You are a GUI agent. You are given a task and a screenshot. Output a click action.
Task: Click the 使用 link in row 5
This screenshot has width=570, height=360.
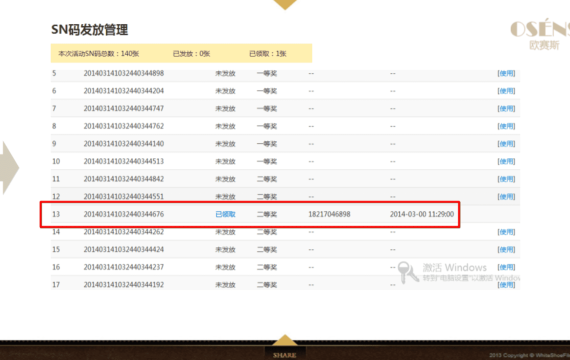coord(506,73)
